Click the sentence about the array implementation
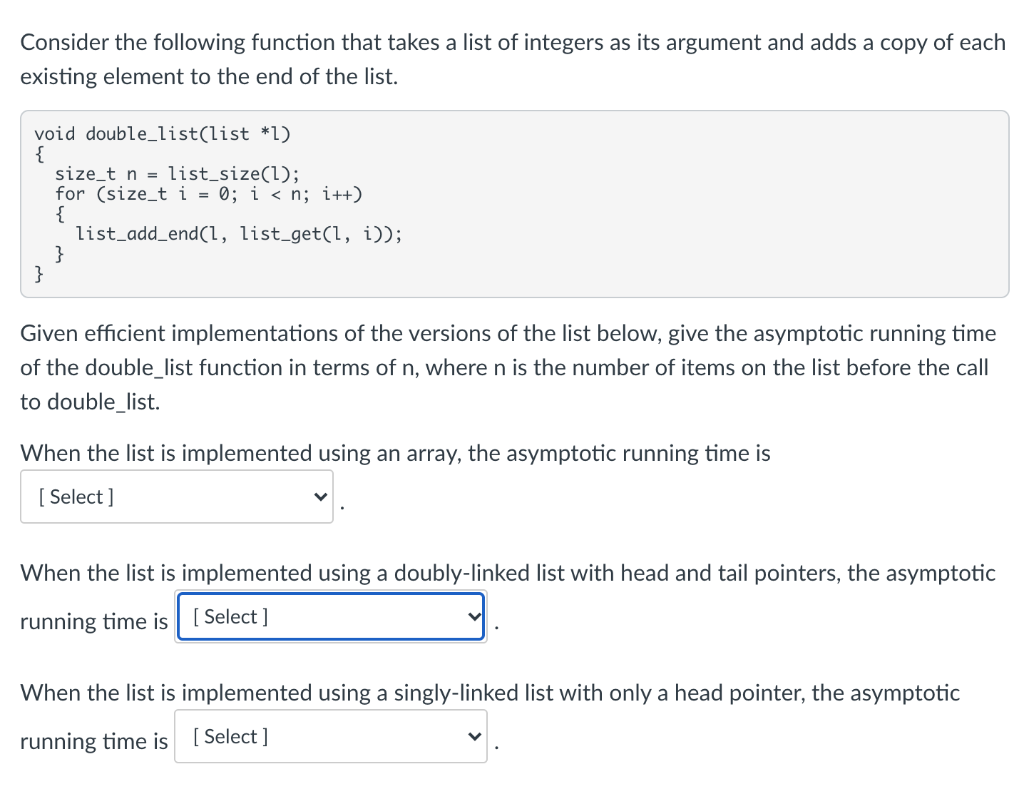This screenshot has height=799, width=1024. pos(395,453)
